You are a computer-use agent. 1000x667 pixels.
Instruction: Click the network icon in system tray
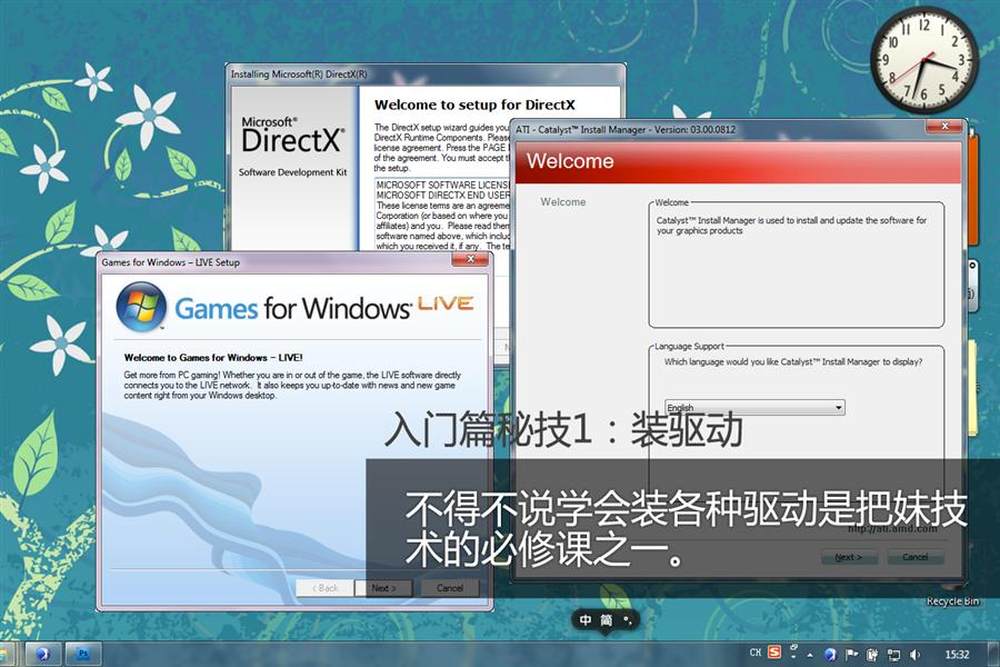(893, 654)
